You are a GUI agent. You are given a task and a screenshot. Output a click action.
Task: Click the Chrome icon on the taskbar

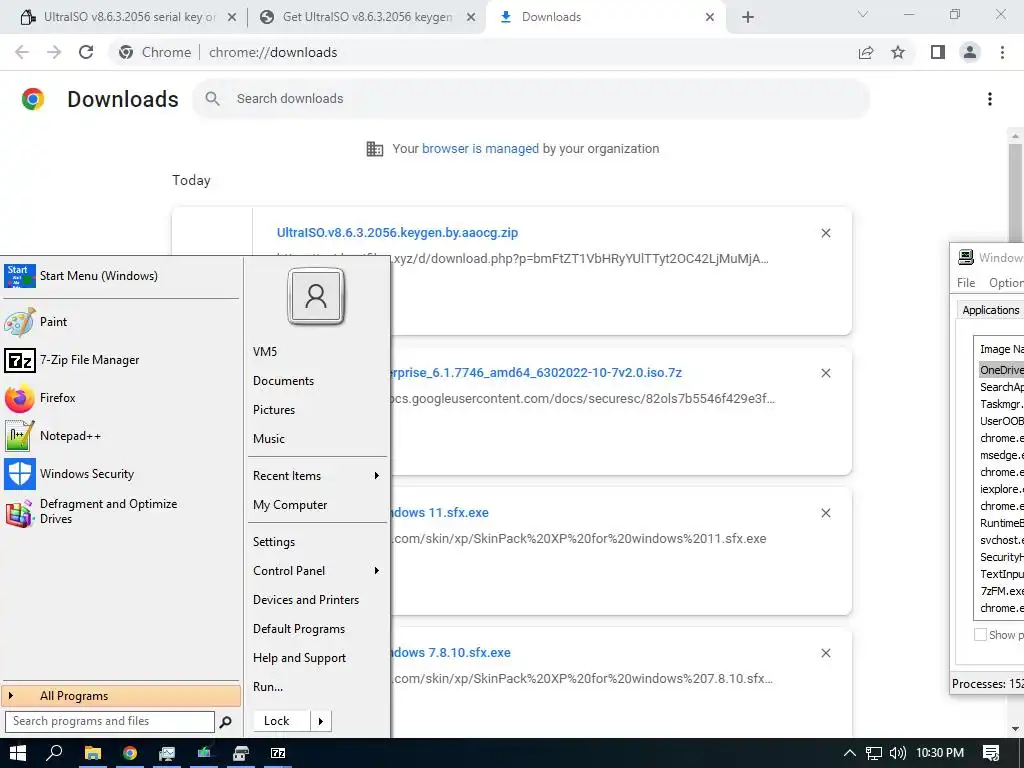(x=130, y=753)
